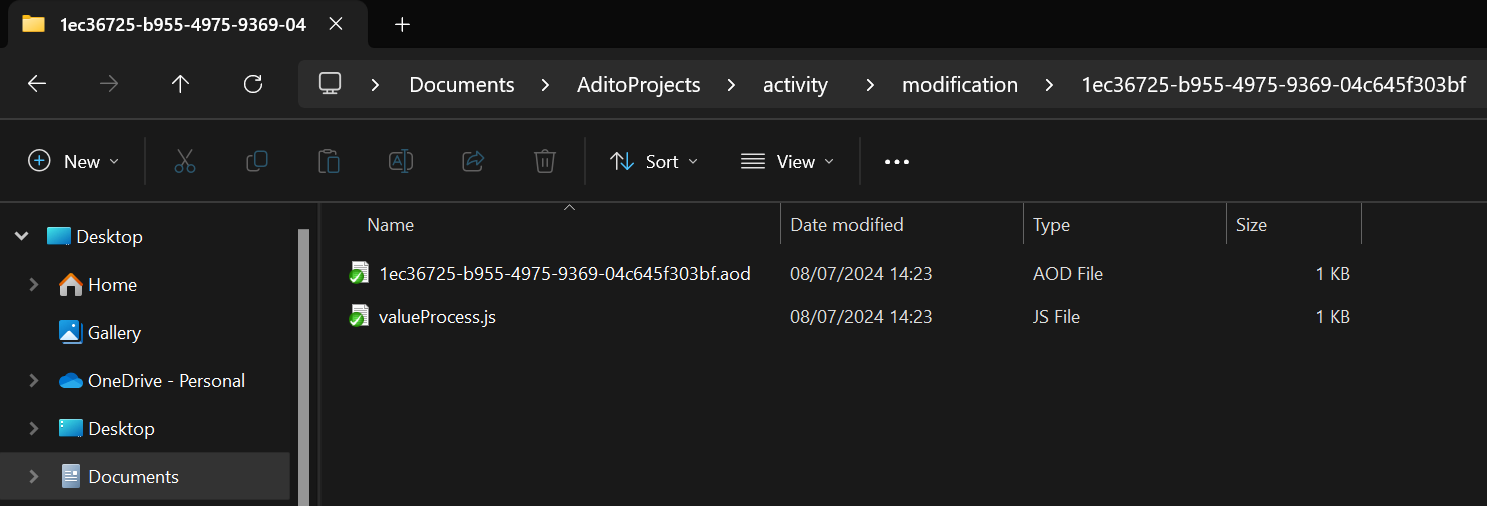Open the Sort options dropdown
1487x506 pixels.
[x=654, y=161]
